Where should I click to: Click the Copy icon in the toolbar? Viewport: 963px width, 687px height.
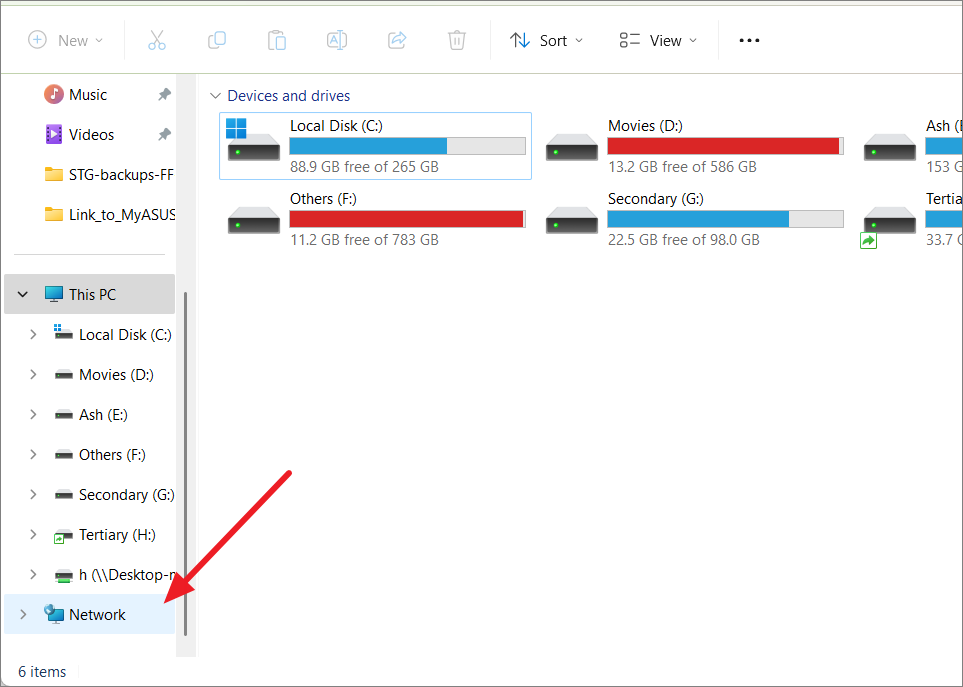[216, 40]
